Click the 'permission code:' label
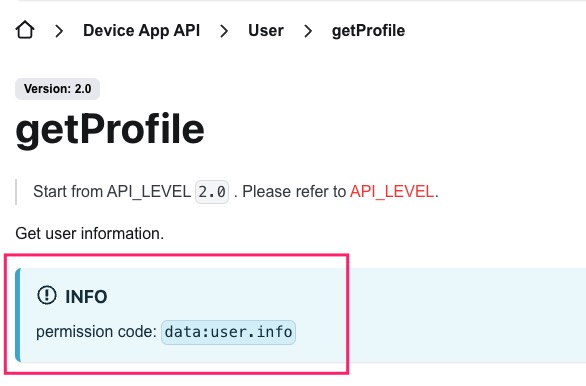The width and height of the screenshot is (586, 386). coord(96,332)
